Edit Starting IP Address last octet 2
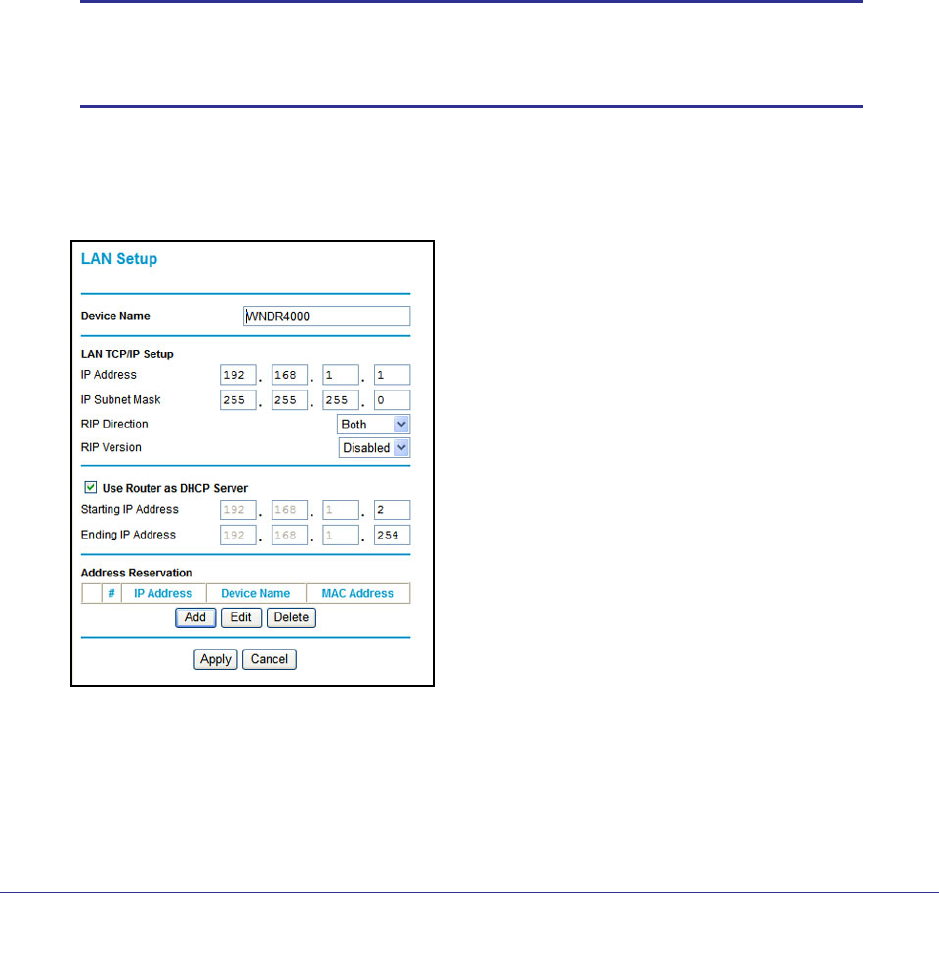The width and height of the screenshot is (939, 962). tap(392, 510)
